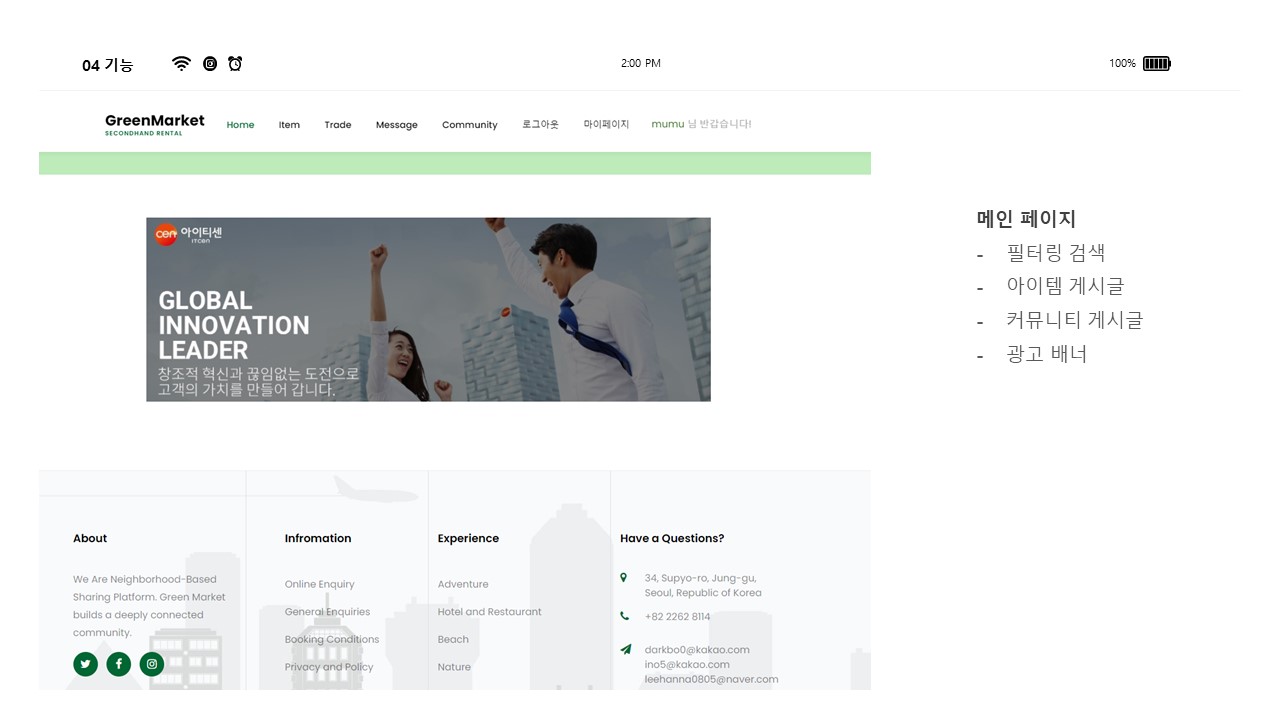1280x720 pixels.
Task: Switch to the Item tab
Action: coord(289,125)
